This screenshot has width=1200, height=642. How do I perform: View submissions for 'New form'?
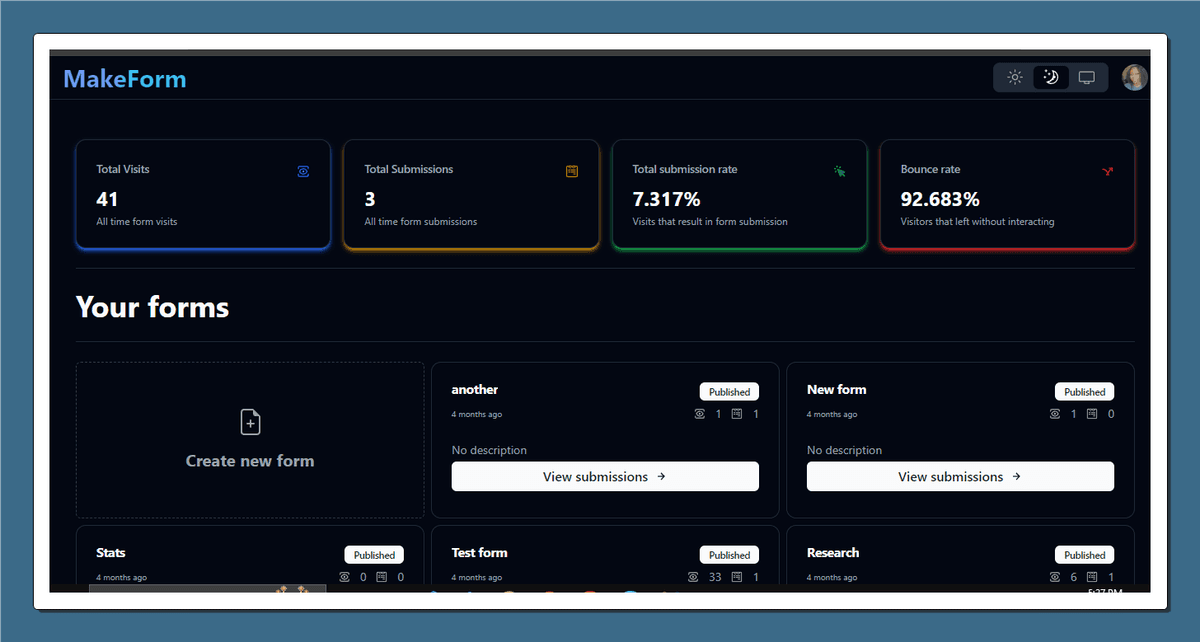tap(960, 477)
